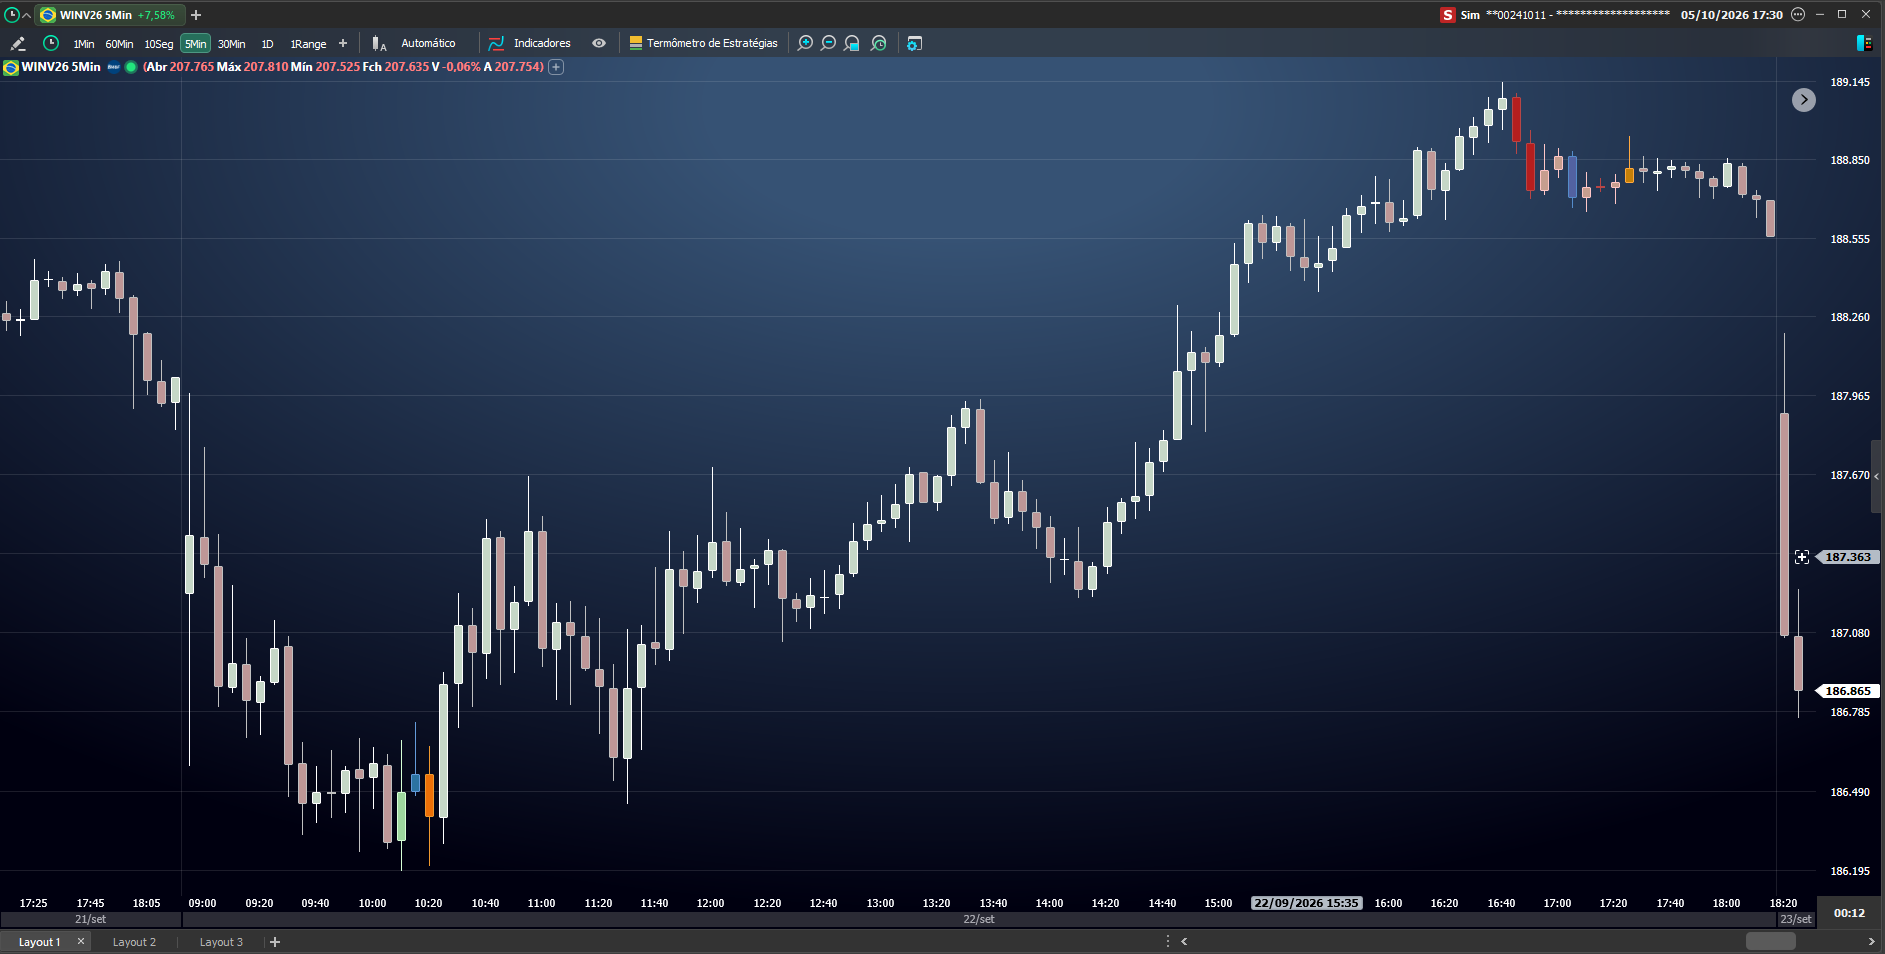Click the crosshair price marker icon
Image resolution: width=1885 pixels, height=954 pixels.
pos(1802,557)
